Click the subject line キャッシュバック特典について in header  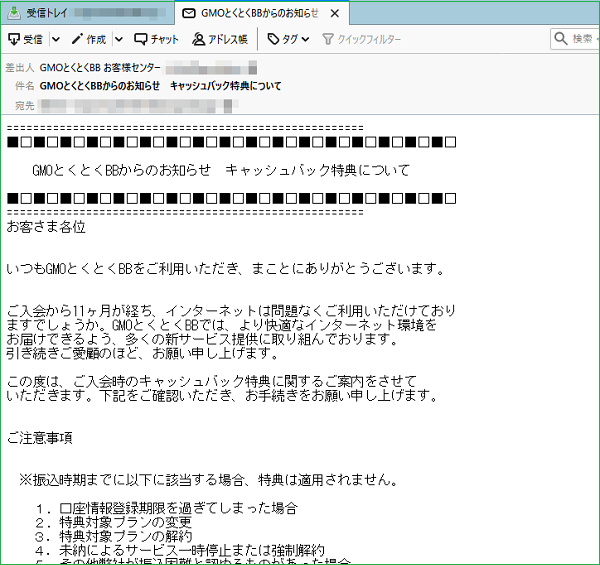pyautogui.click(x=225, y=86)
